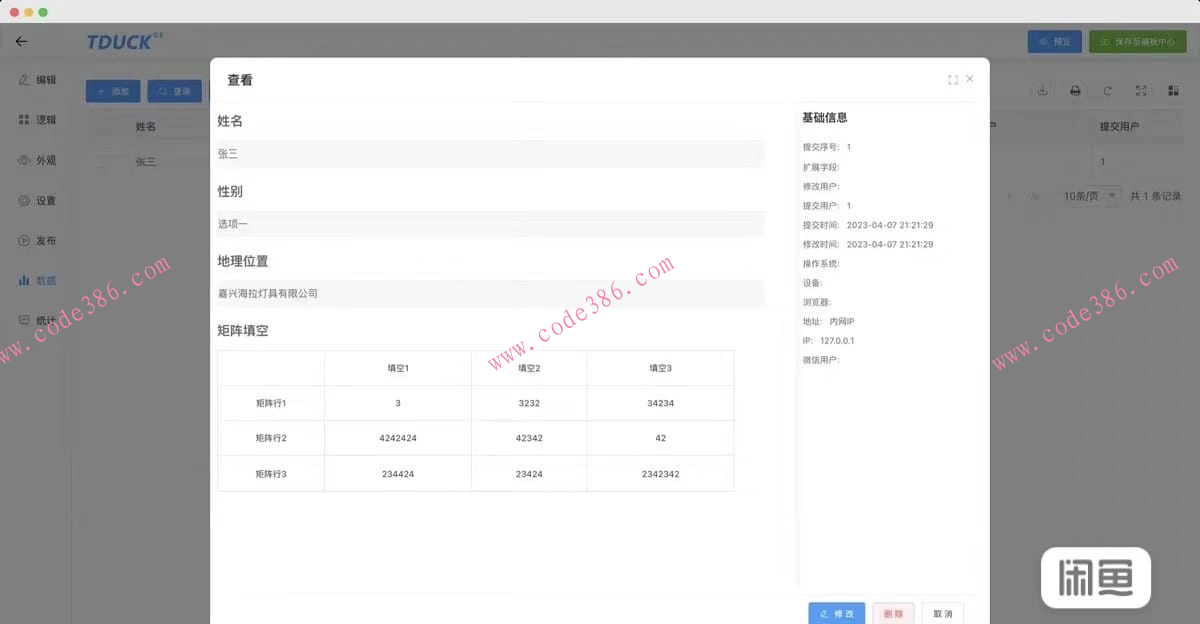1200x624 pixels.
Task: Select the 数据 sidebar item
Action: point(37,281)
